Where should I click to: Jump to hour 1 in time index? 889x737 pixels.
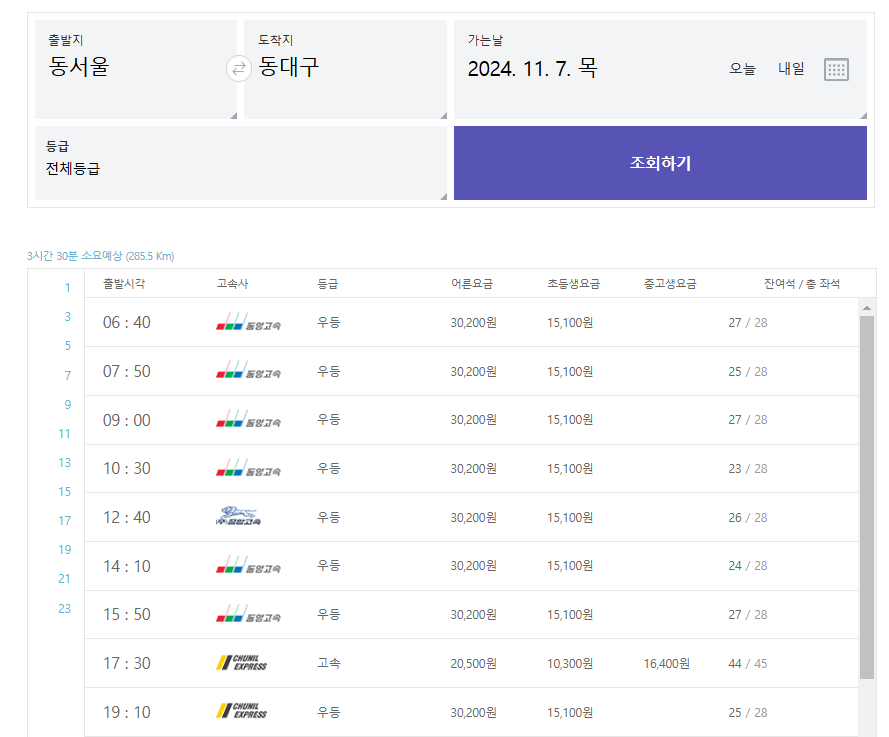(67, 287)
